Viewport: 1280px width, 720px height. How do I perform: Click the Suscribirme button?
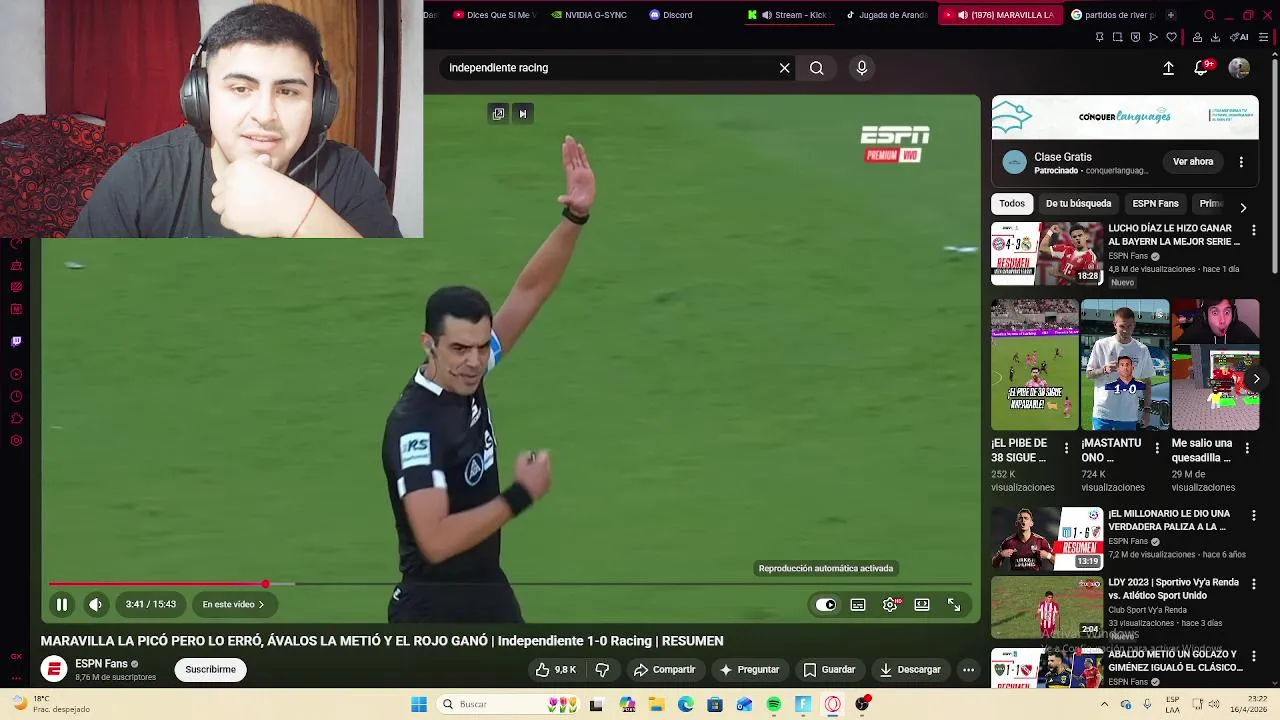coord(210,670)
